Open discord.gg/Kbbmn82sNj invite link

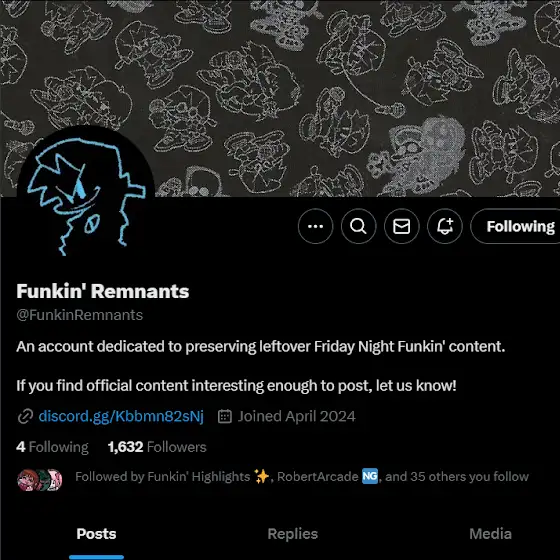[x=121, y=416]
